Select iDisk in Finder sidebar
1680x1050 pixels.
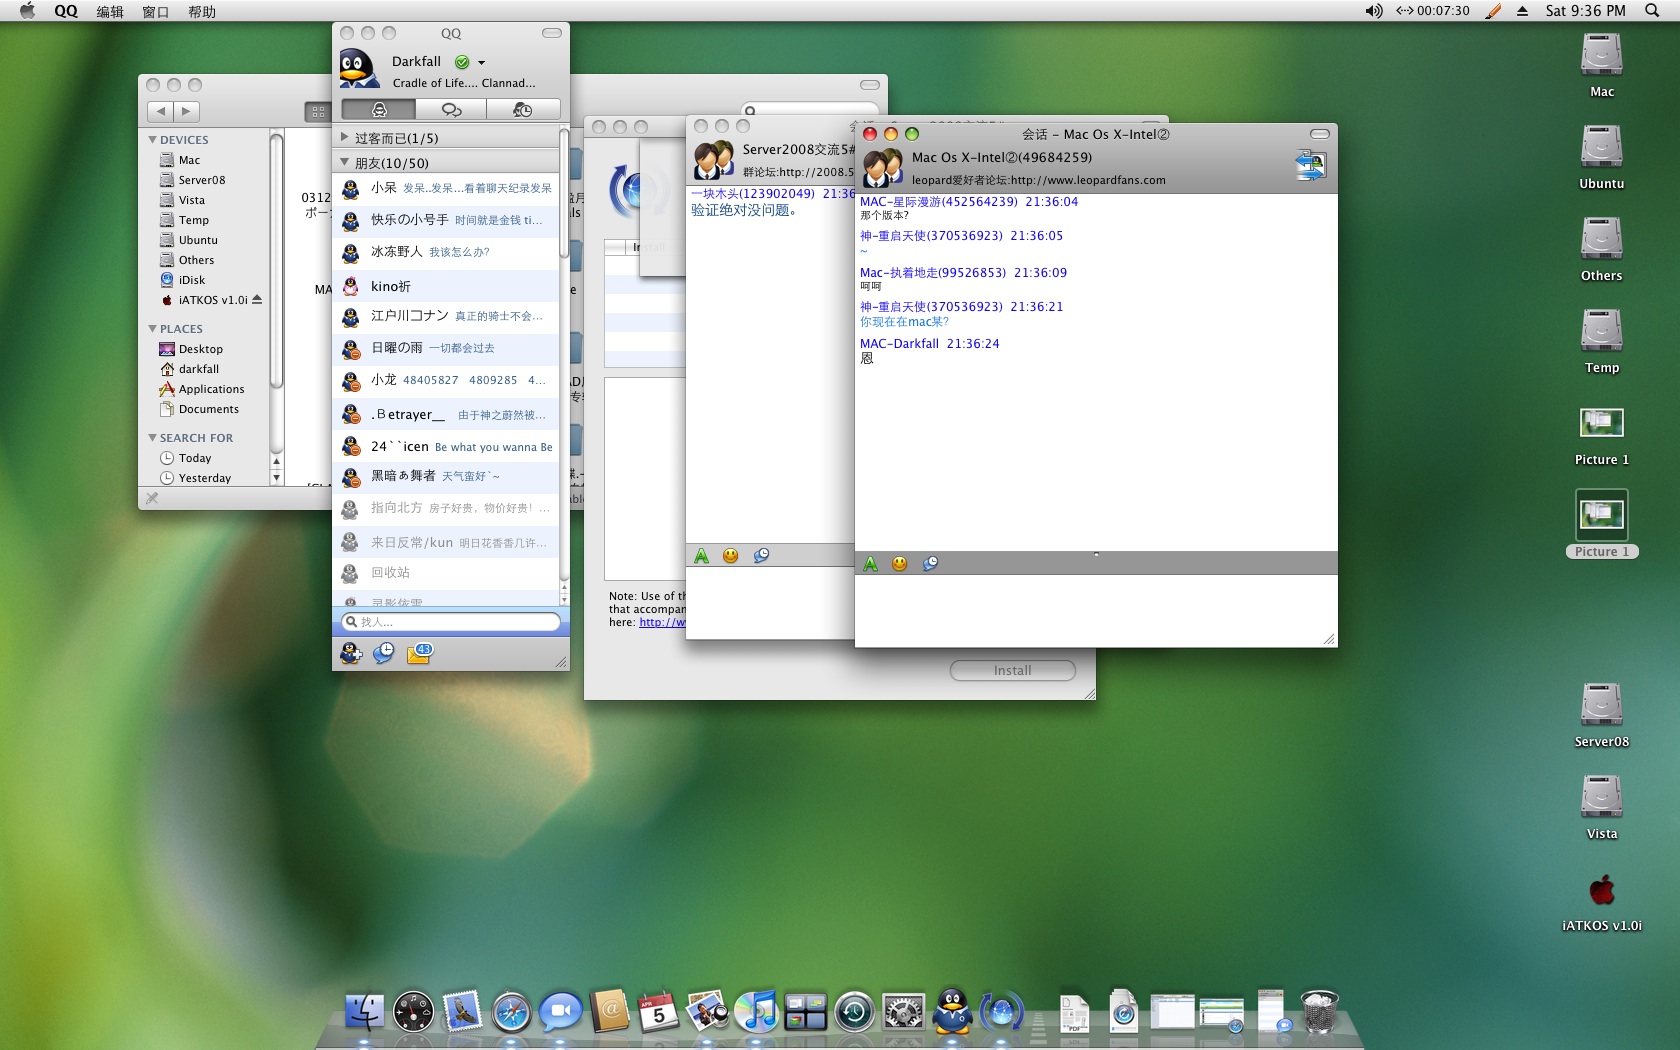pyautogui.click(x=191, y=280)
